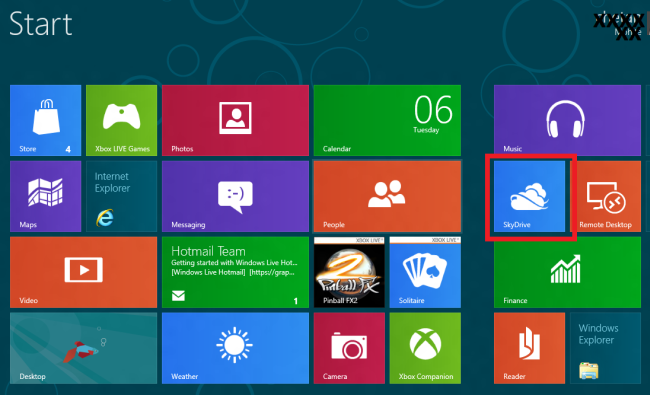This screenshot has width=650, height=395.
Task: Launch the Xbox Companion tile
Action: pos(425,348)
